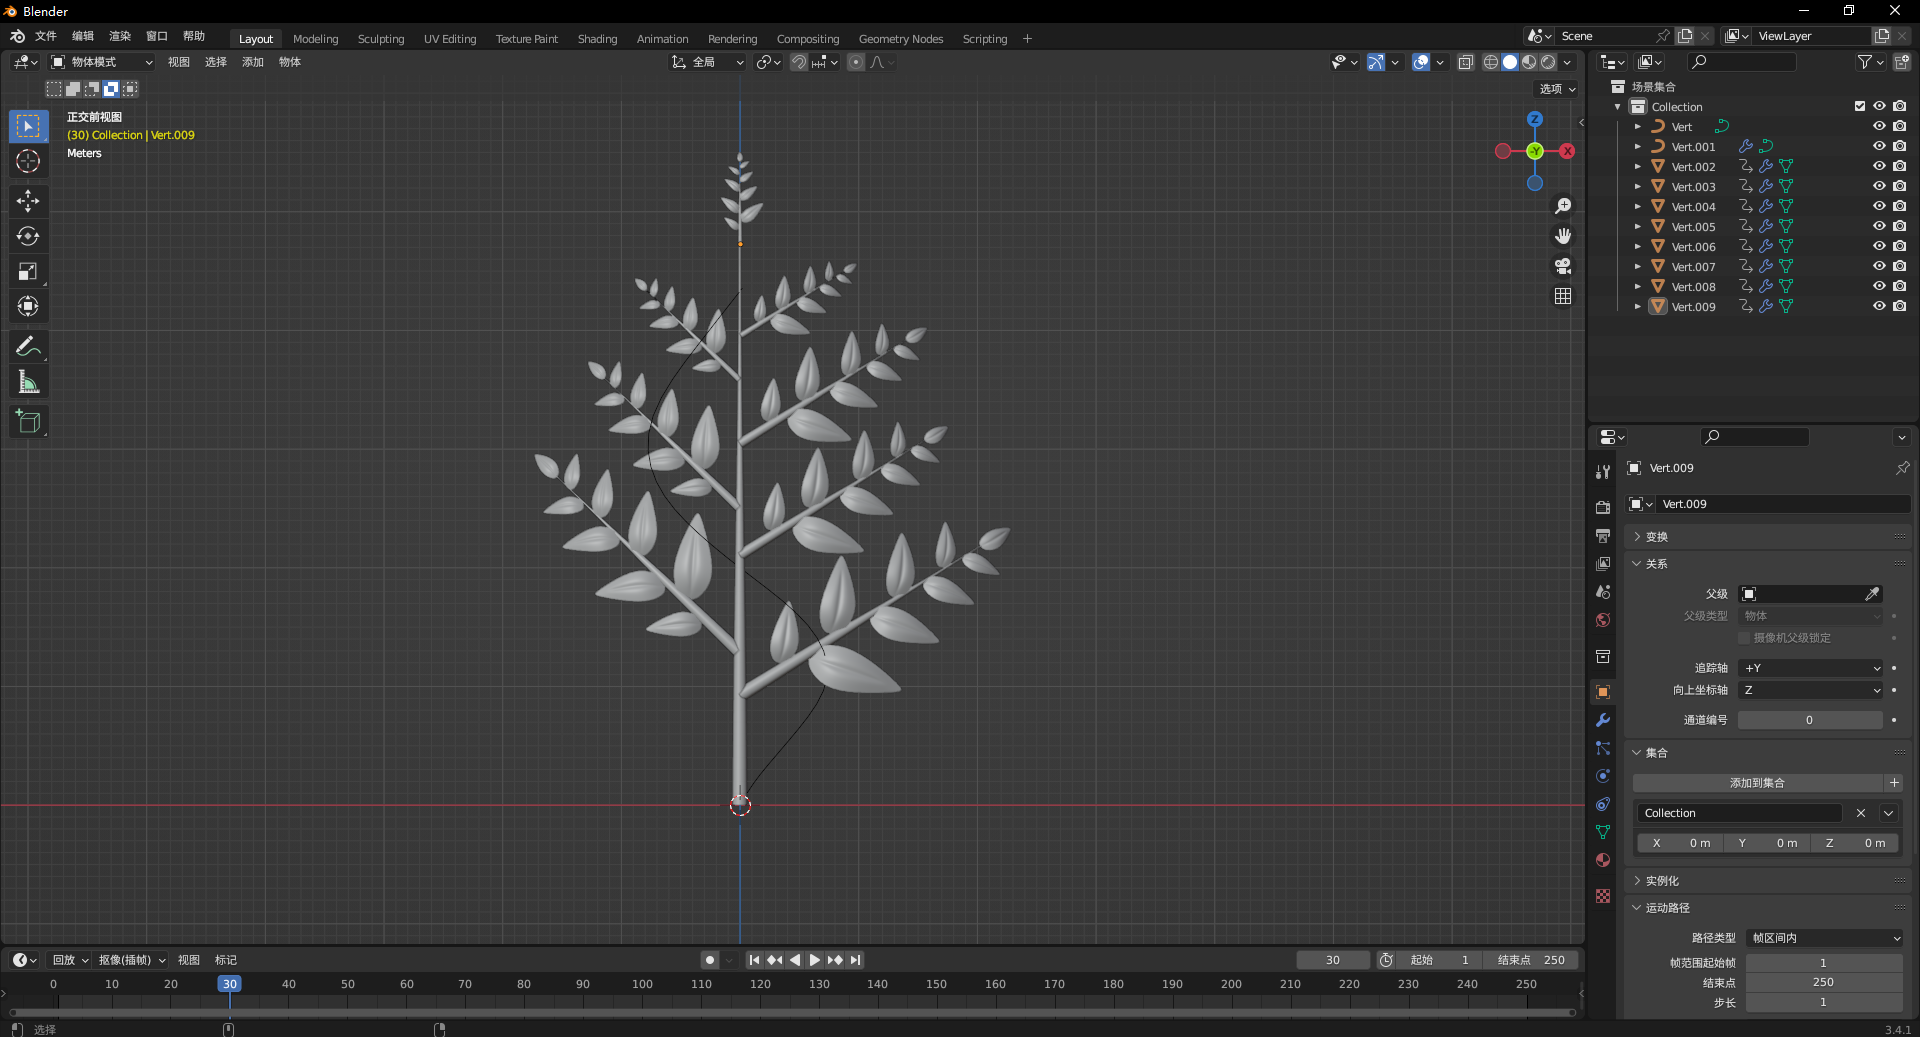This screenshot has width=1920, height=1037.
Task: Open the Modifier properties wrench tab
Action: [x=1603, y=720]
